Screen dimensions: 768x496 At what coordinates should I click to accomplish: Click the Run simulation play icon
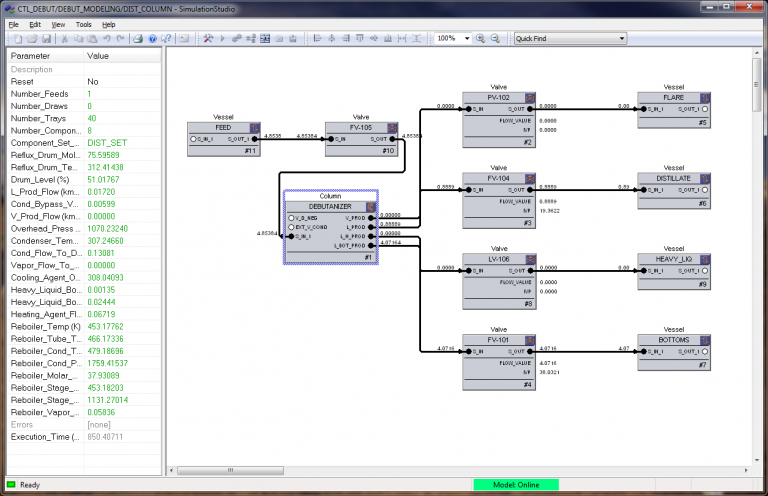[224, 38]
